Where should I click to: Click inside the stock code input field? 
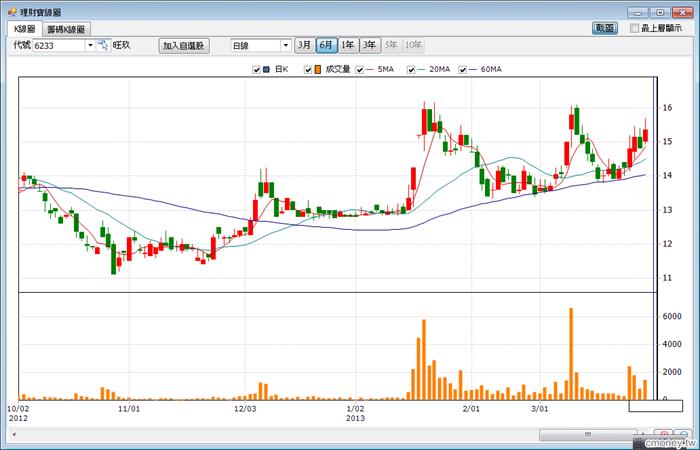coord(58,46)
